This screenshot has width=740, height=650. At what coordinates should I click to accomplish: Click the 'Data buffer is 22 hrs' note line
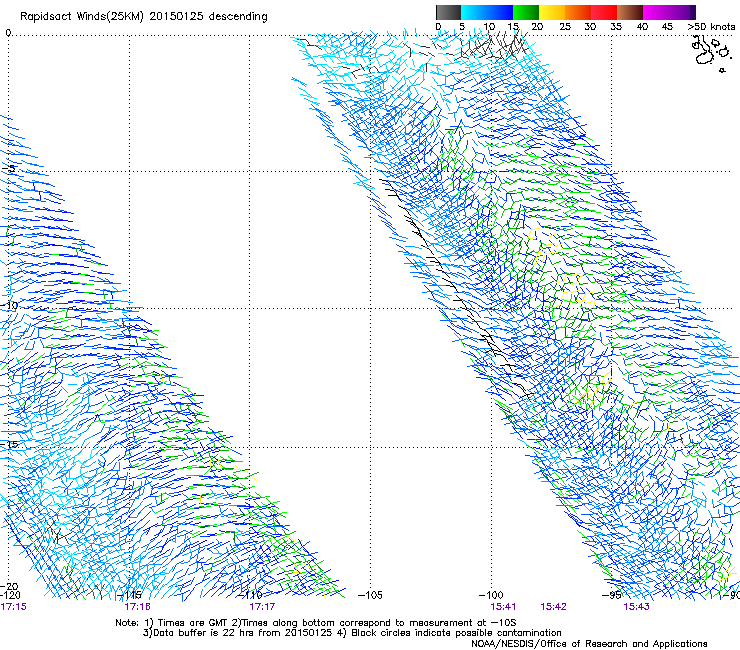pos(352,633)
